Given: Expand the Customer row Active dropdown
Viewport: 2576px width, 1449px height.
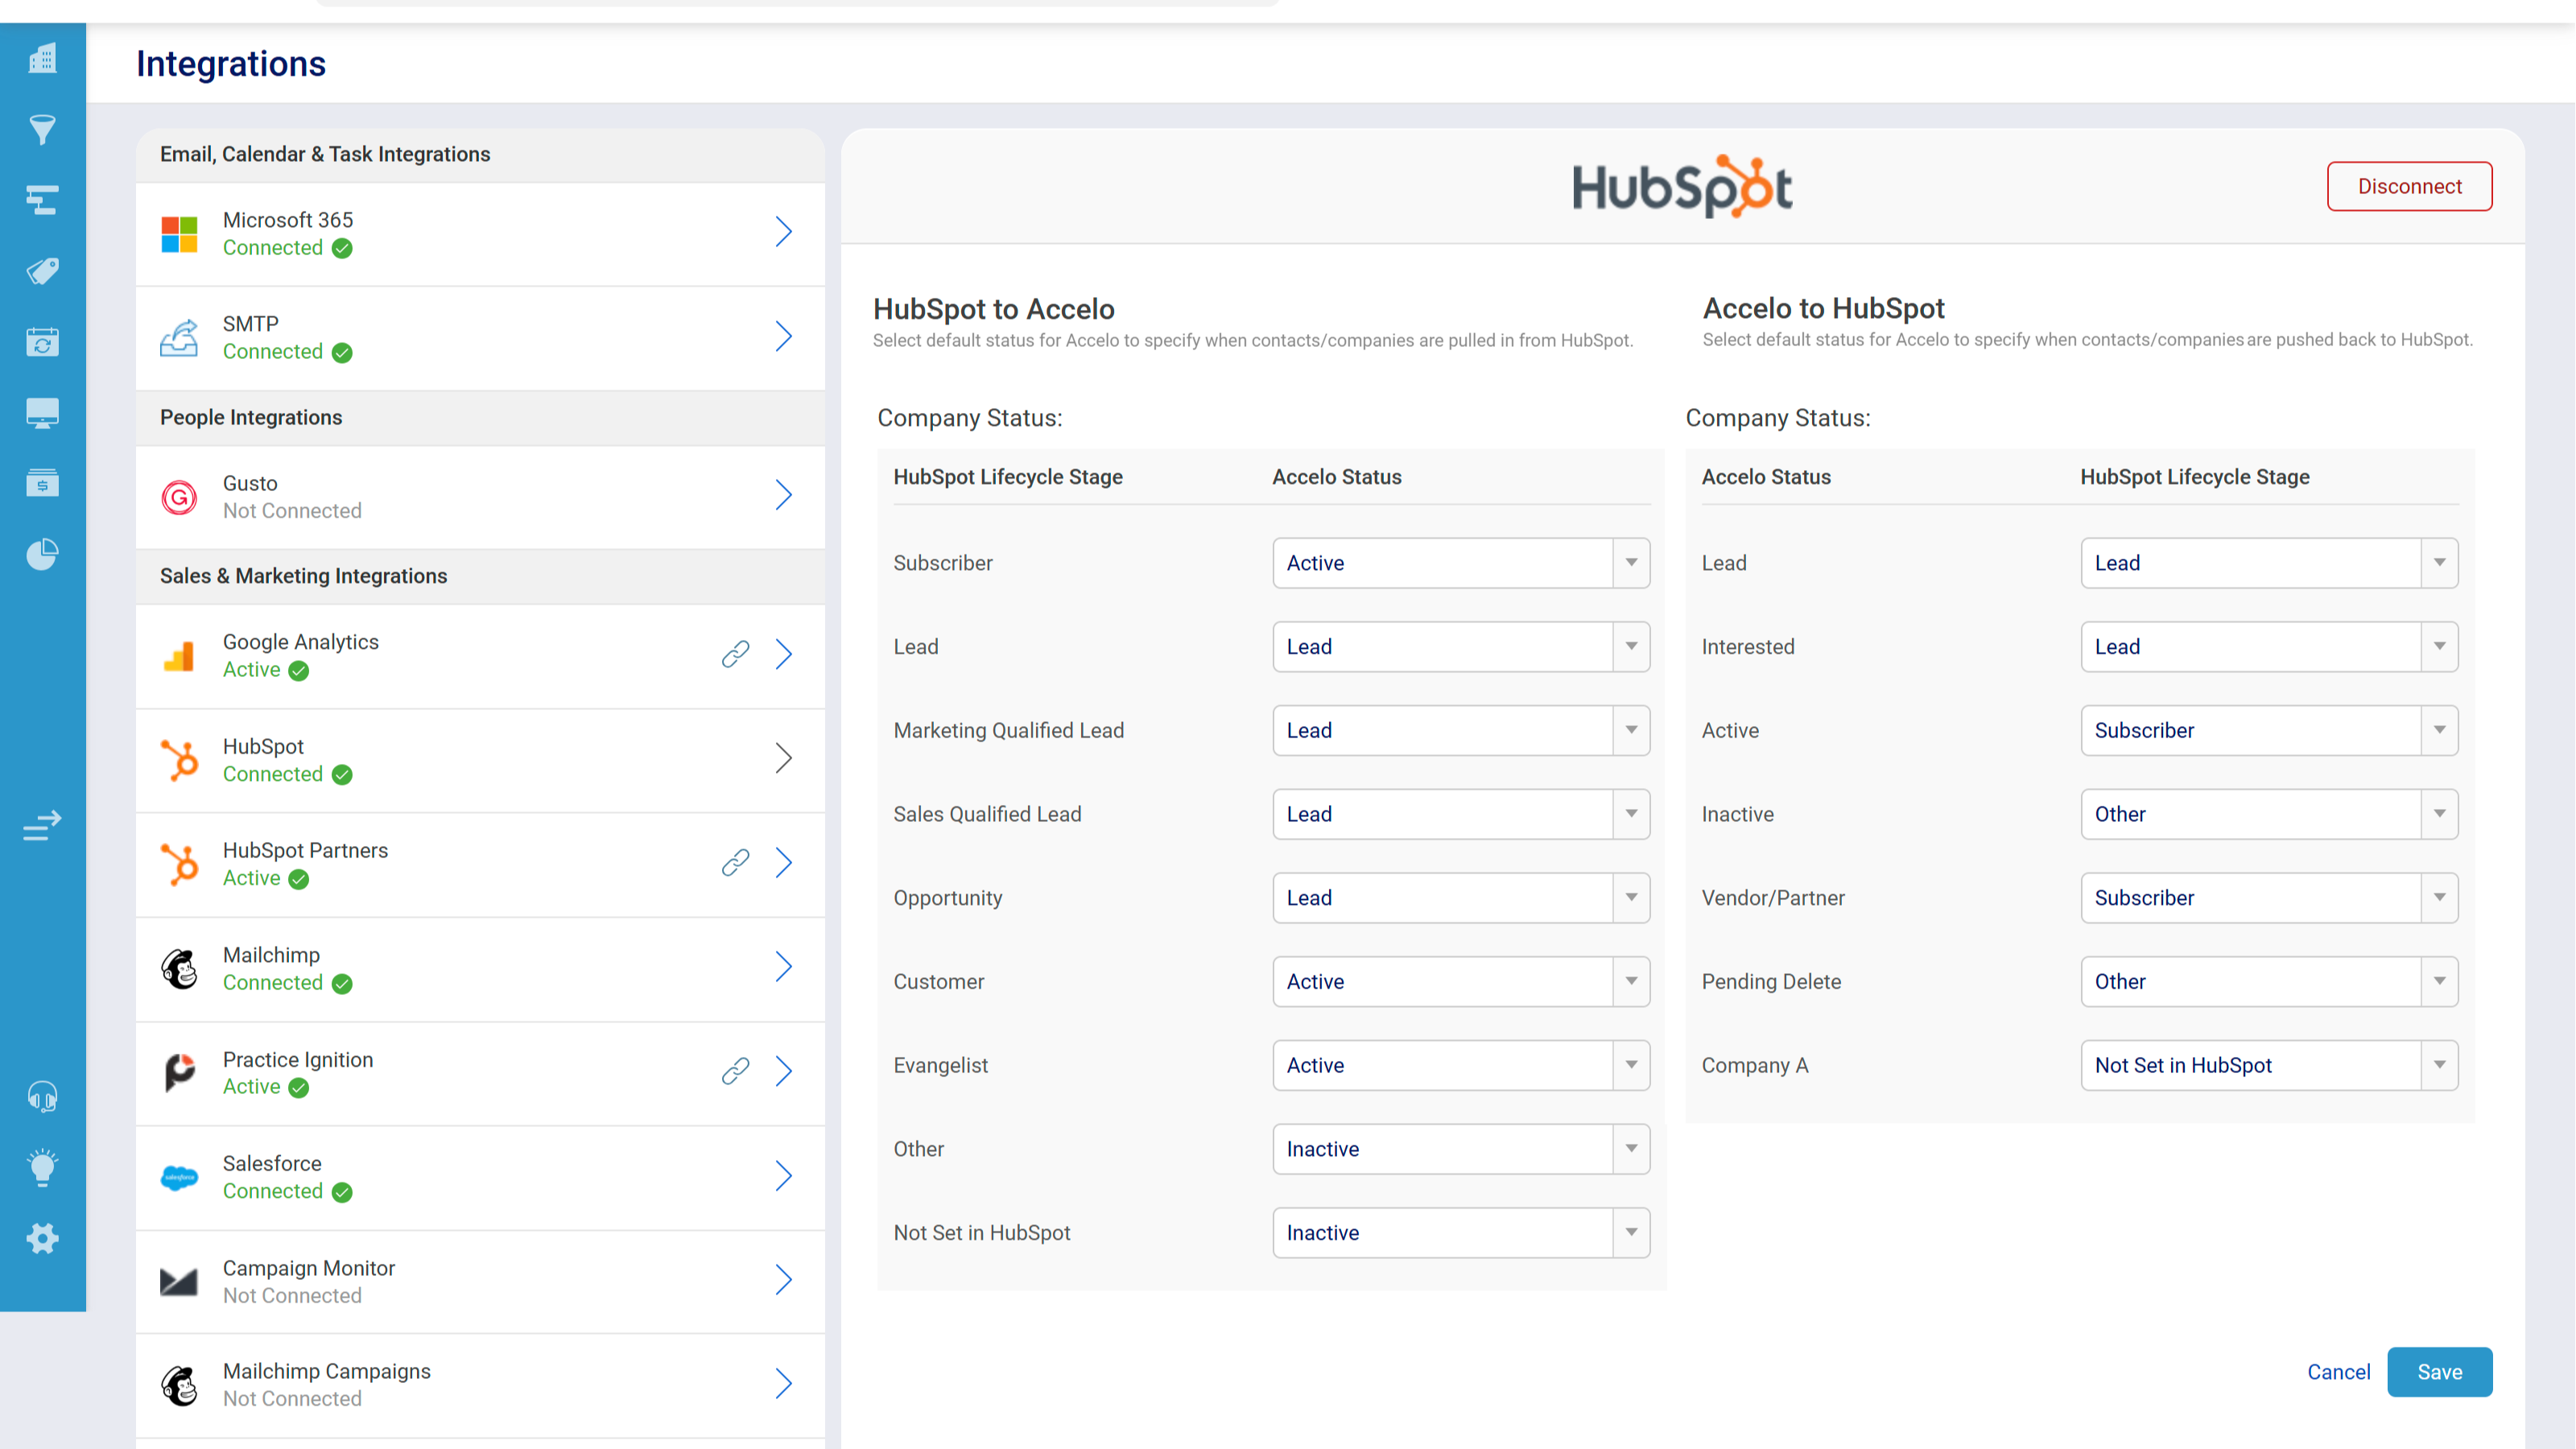Looking at the screenshot, I should tap(1460, 981).
